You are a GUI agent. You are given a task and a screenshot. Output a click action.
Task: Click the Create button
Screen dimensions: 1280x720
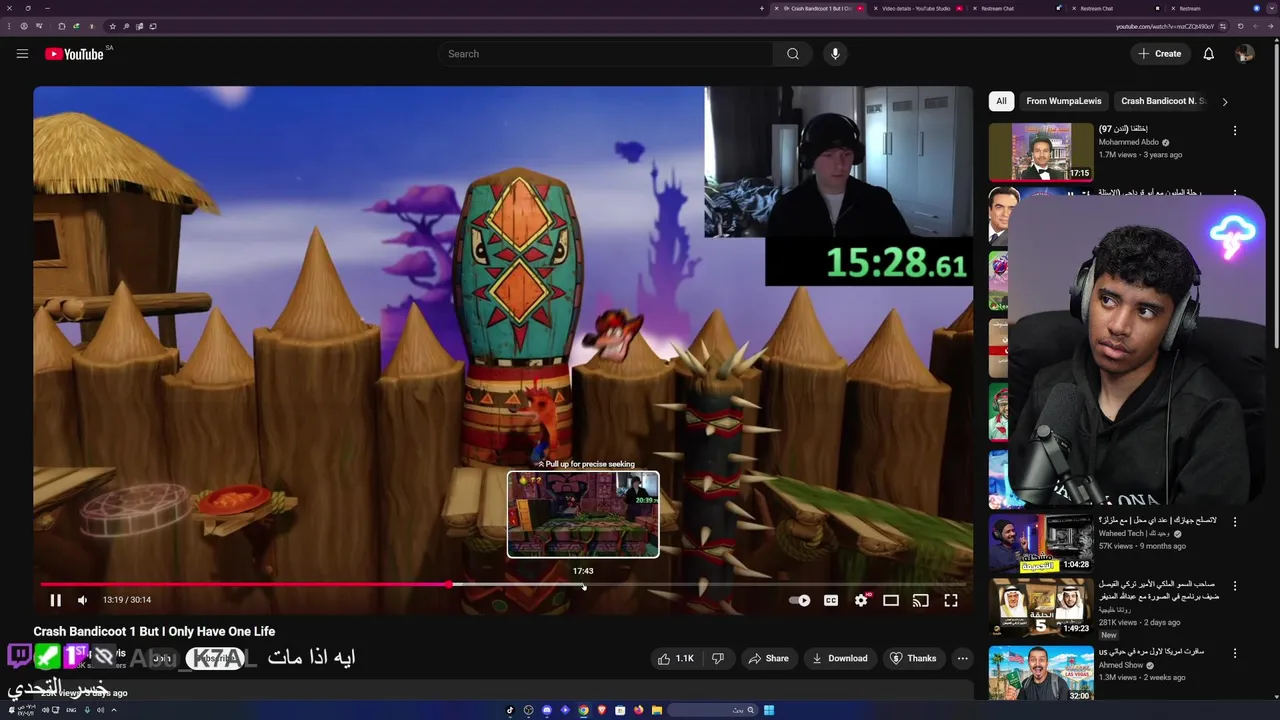1159,54
